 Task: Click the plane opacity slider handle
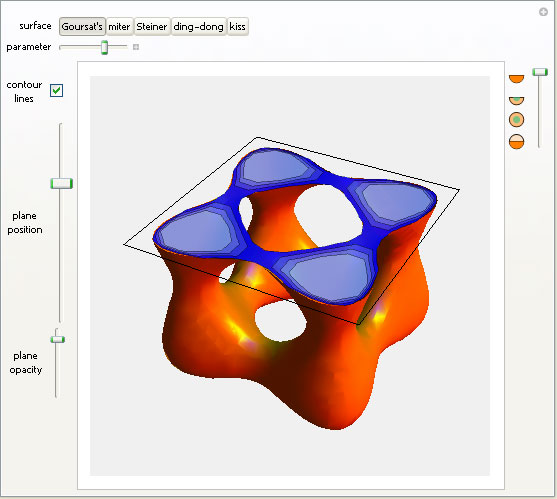coord(58,339)
